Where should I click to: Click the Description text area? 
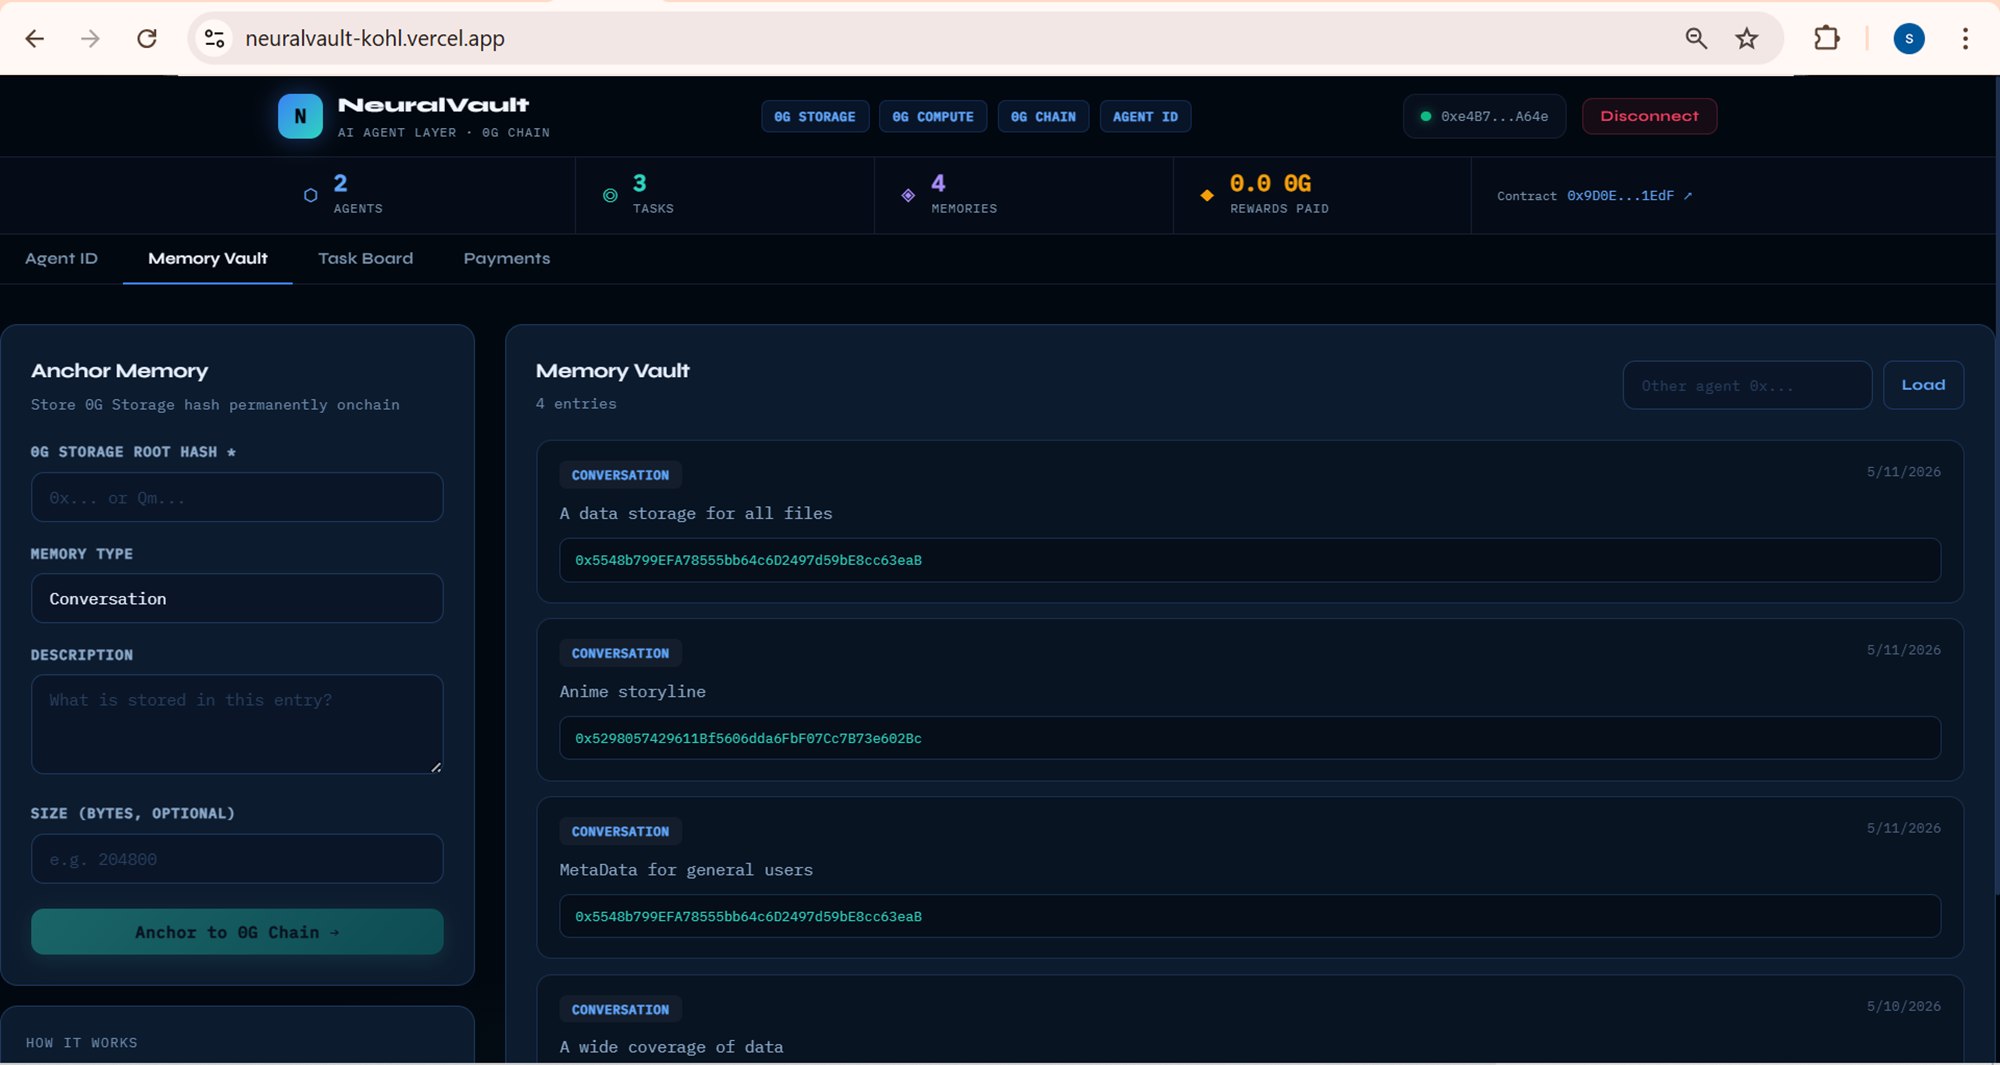pyautogui.click(x=237, y=724)
